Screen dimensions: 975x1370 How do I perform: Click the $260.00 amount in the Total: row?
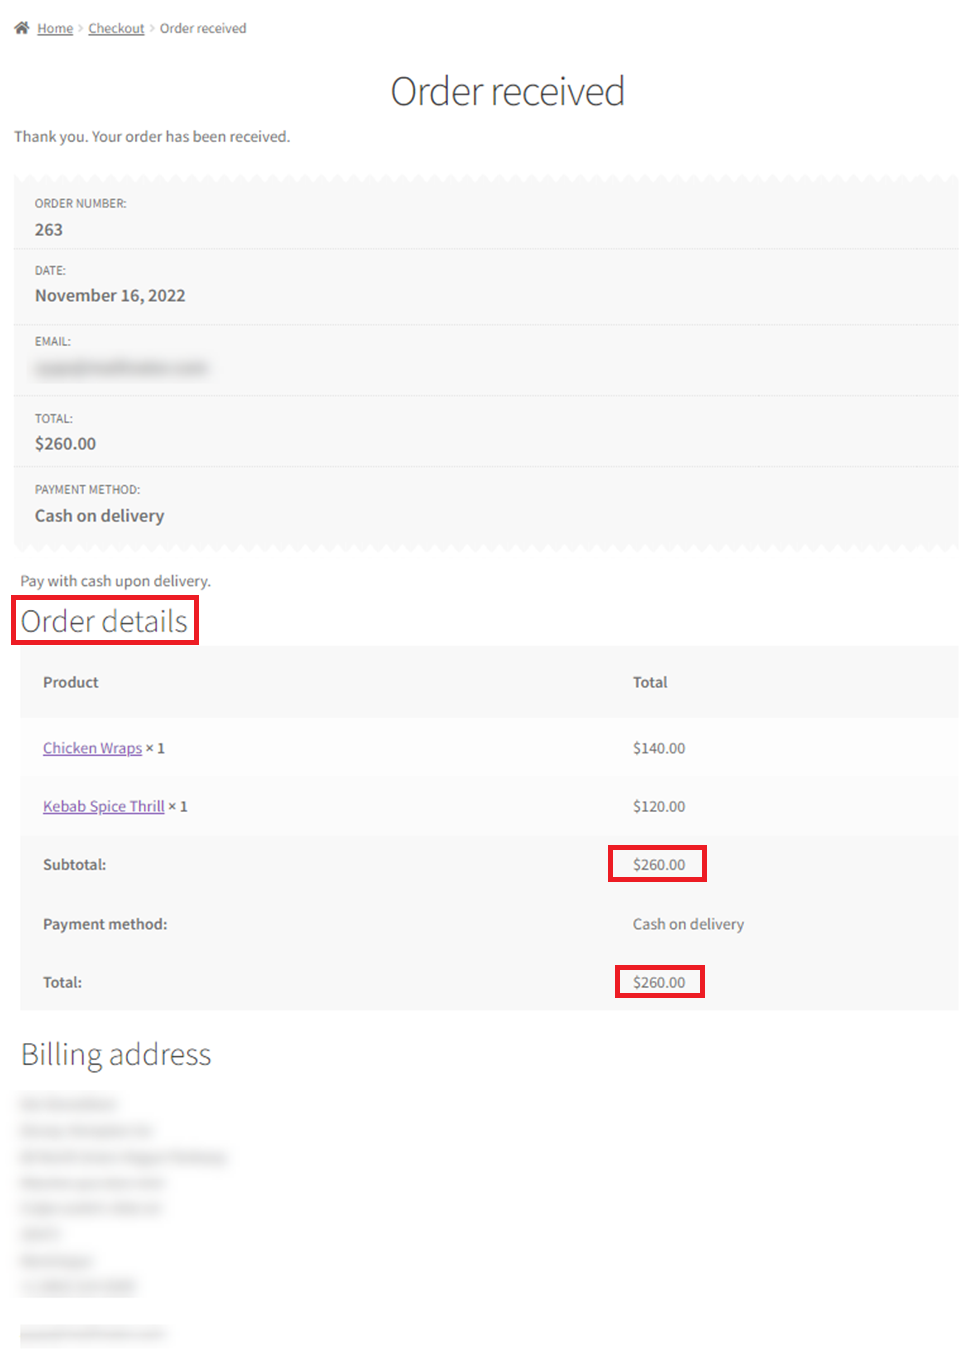[659, 982]
